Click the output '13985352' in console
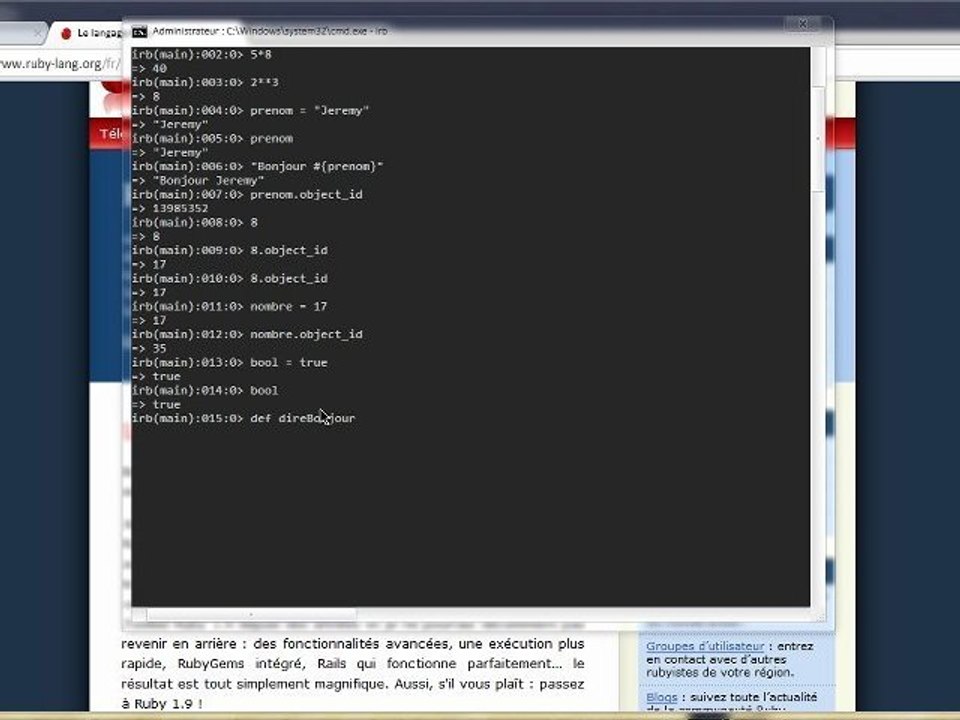Viewport: 960px width, 720px height. 180,208
